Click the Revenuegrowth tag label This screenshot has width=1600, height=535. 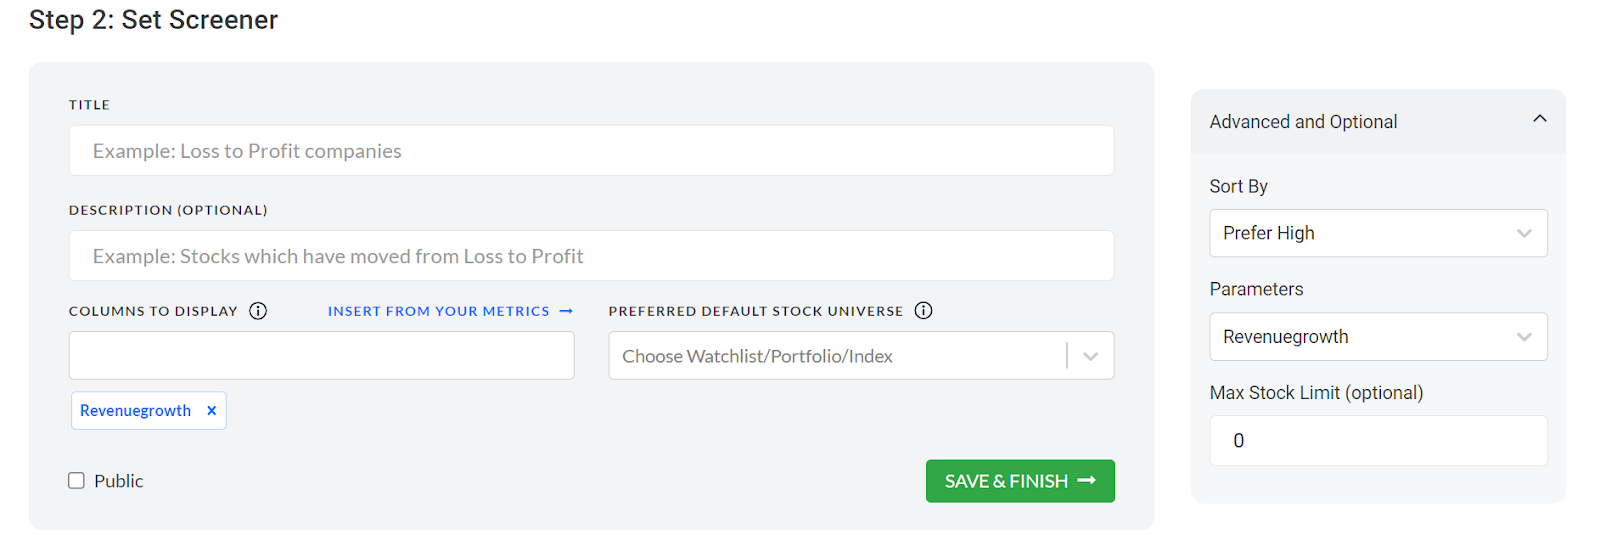(135, 411)
